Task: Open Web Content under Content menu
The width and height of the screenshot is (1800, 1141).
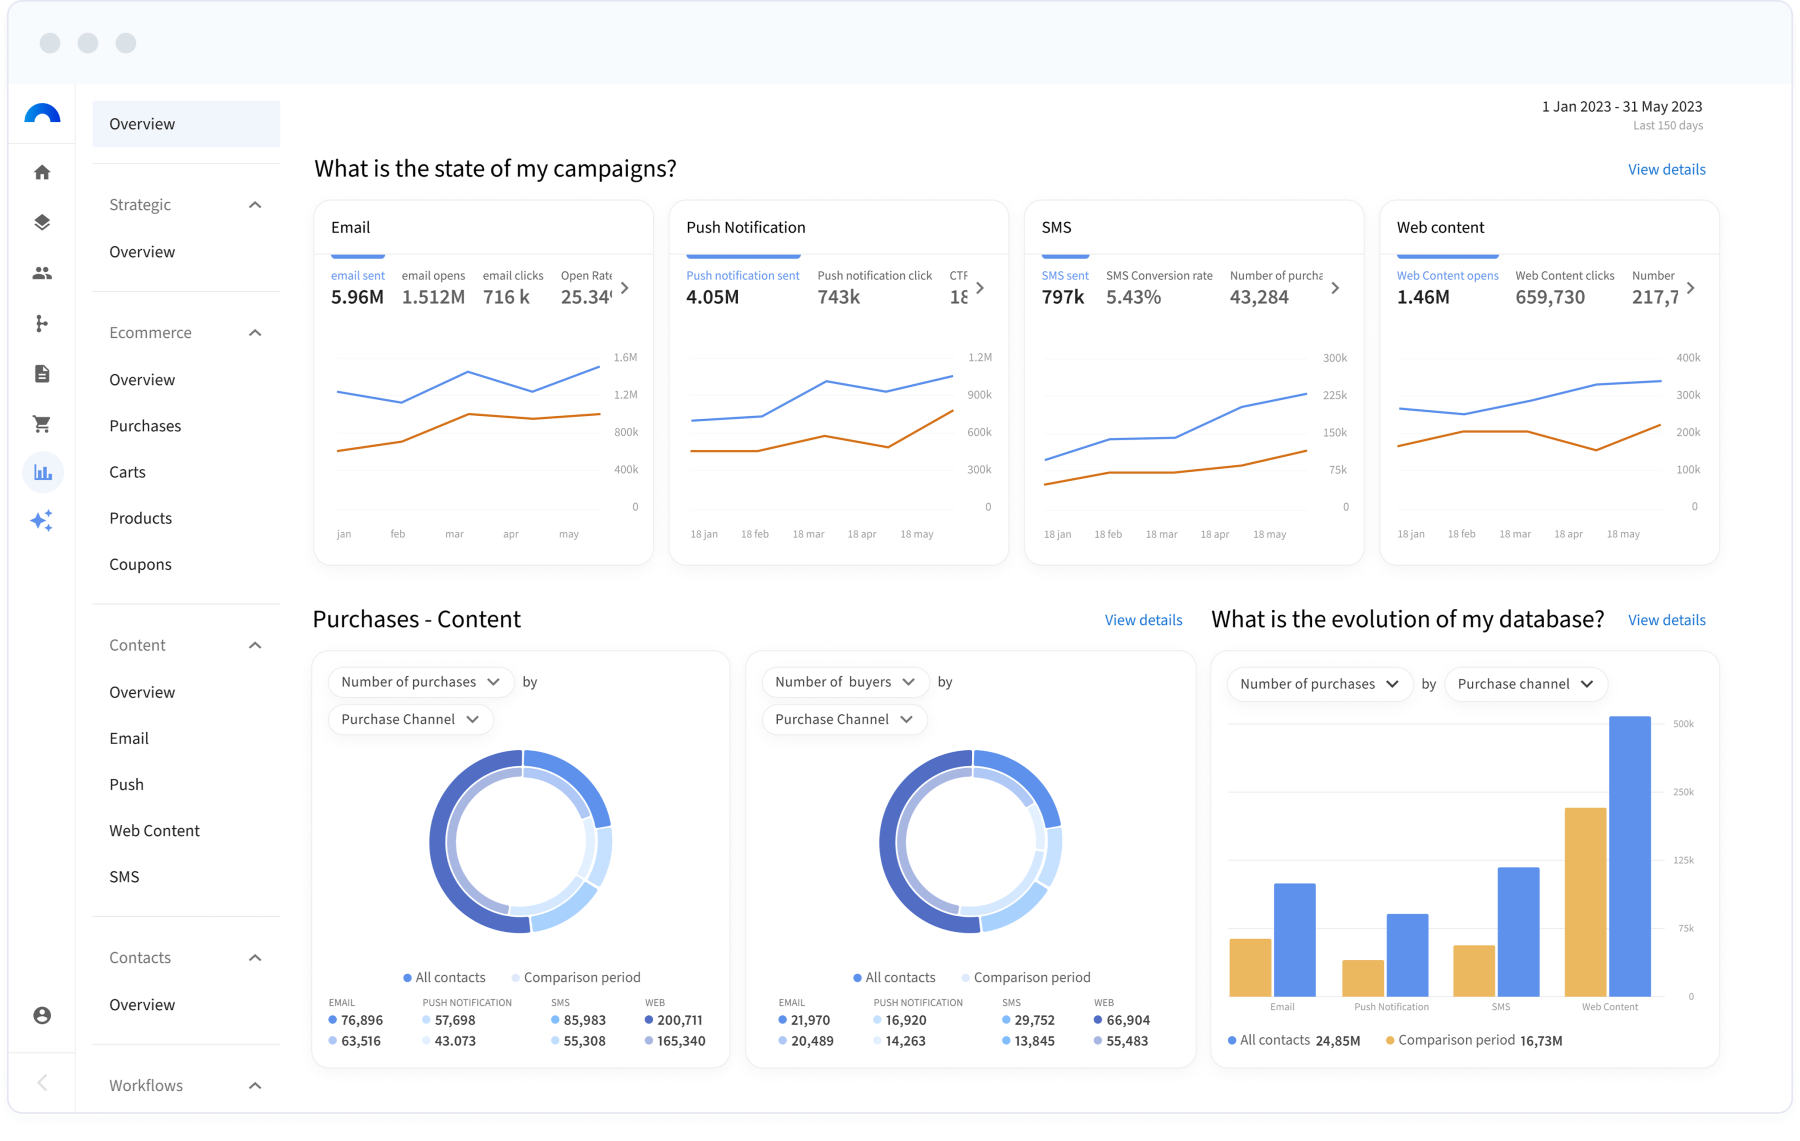Action: [154, 831]
